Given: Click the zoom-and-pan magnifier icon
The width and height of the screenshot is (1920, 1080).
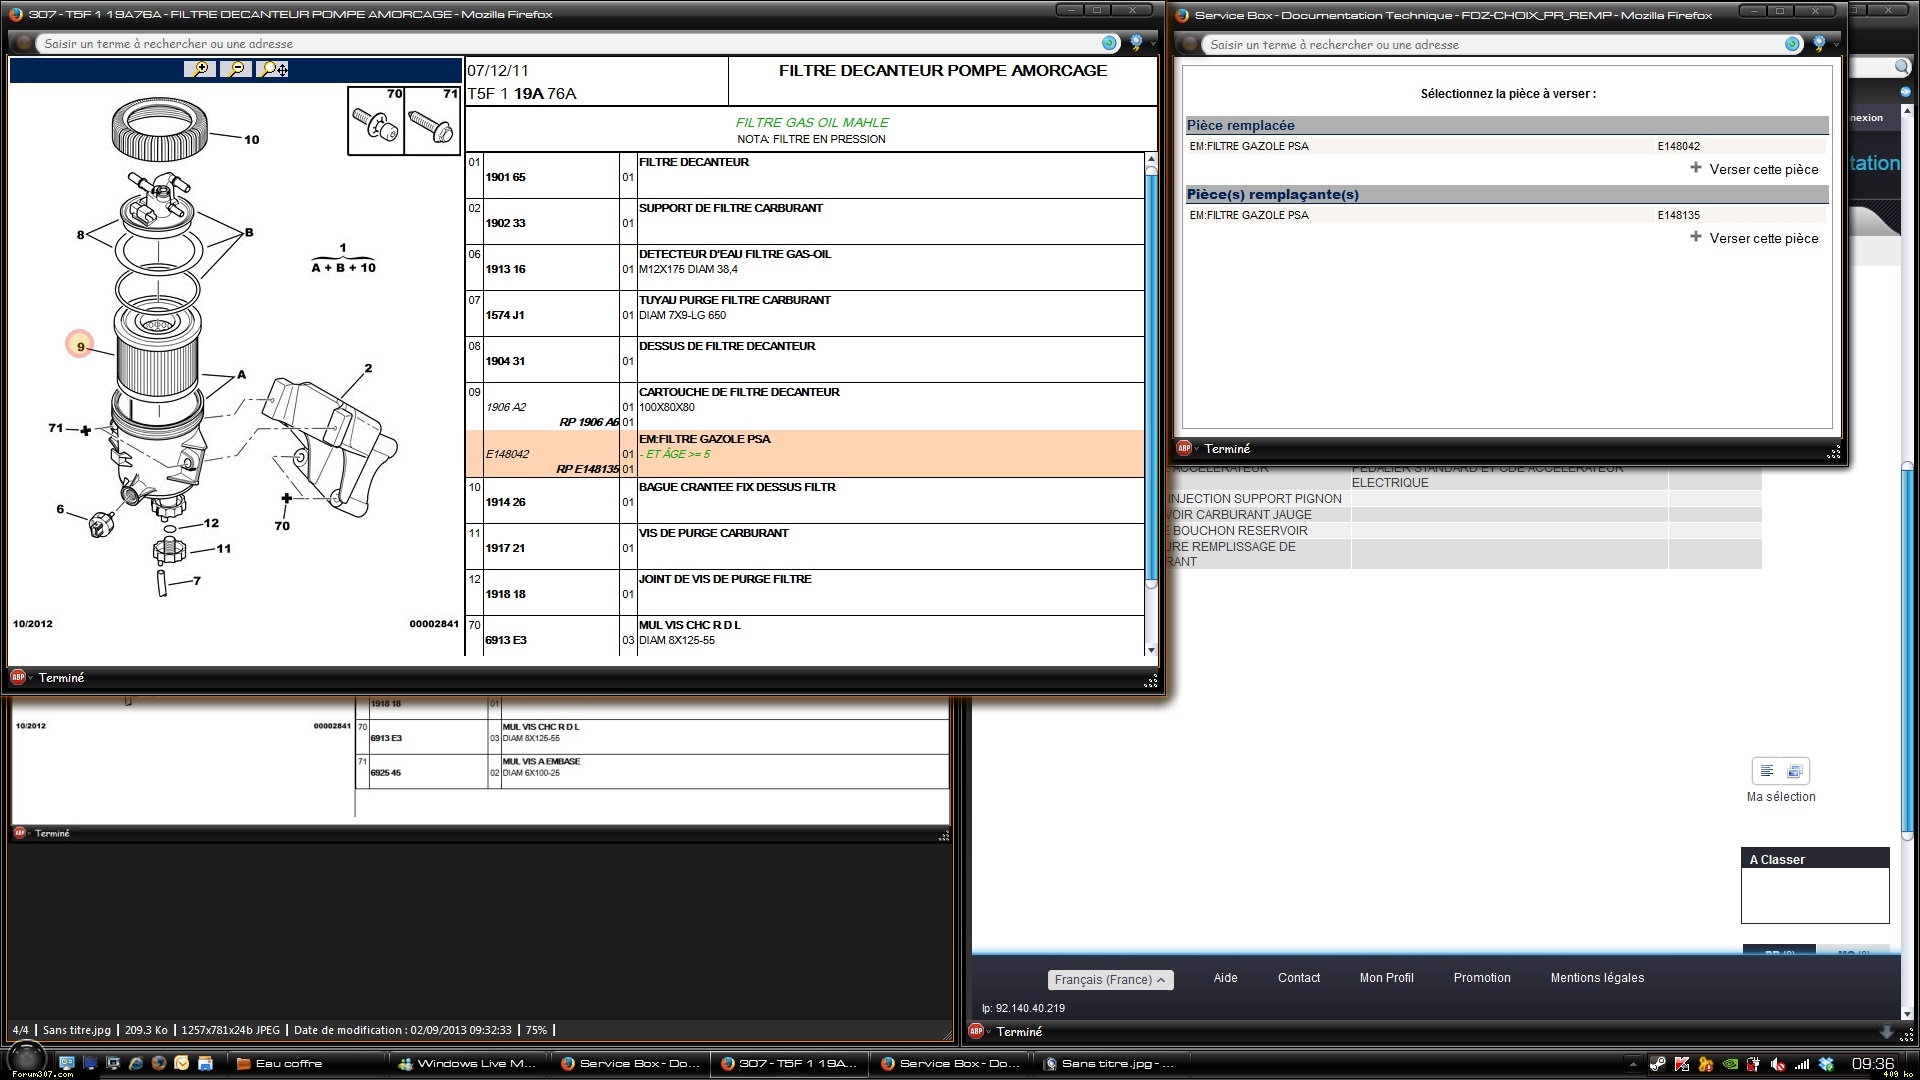Looking at the screenshot, I should [272, 69].
